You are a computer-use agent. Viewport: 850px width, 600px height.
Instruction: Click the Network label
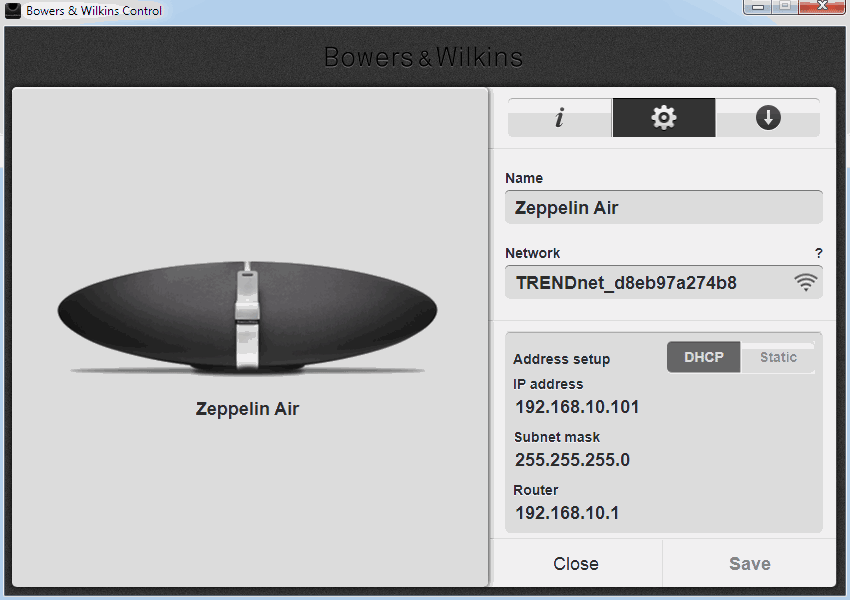tap(532, 253)
